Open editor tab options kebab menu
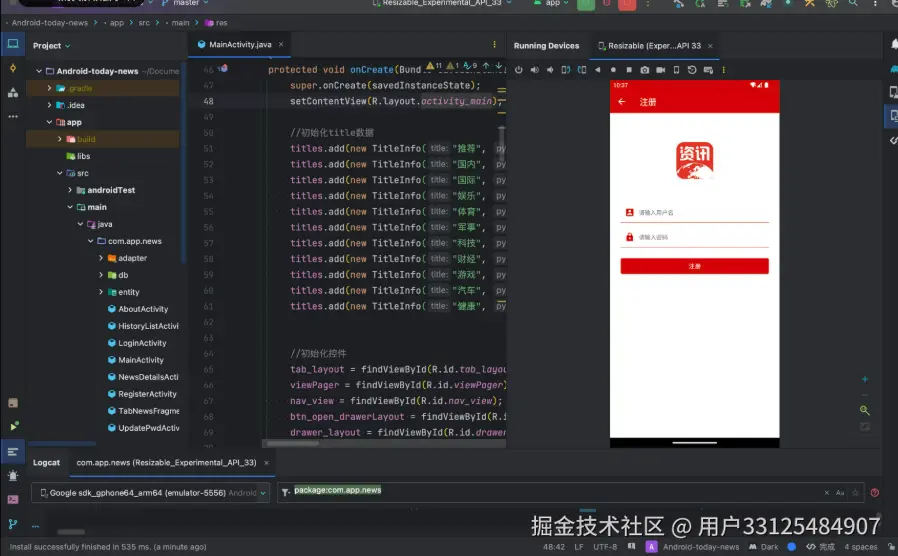Screen dimensions: 898x556 [494, 45]
